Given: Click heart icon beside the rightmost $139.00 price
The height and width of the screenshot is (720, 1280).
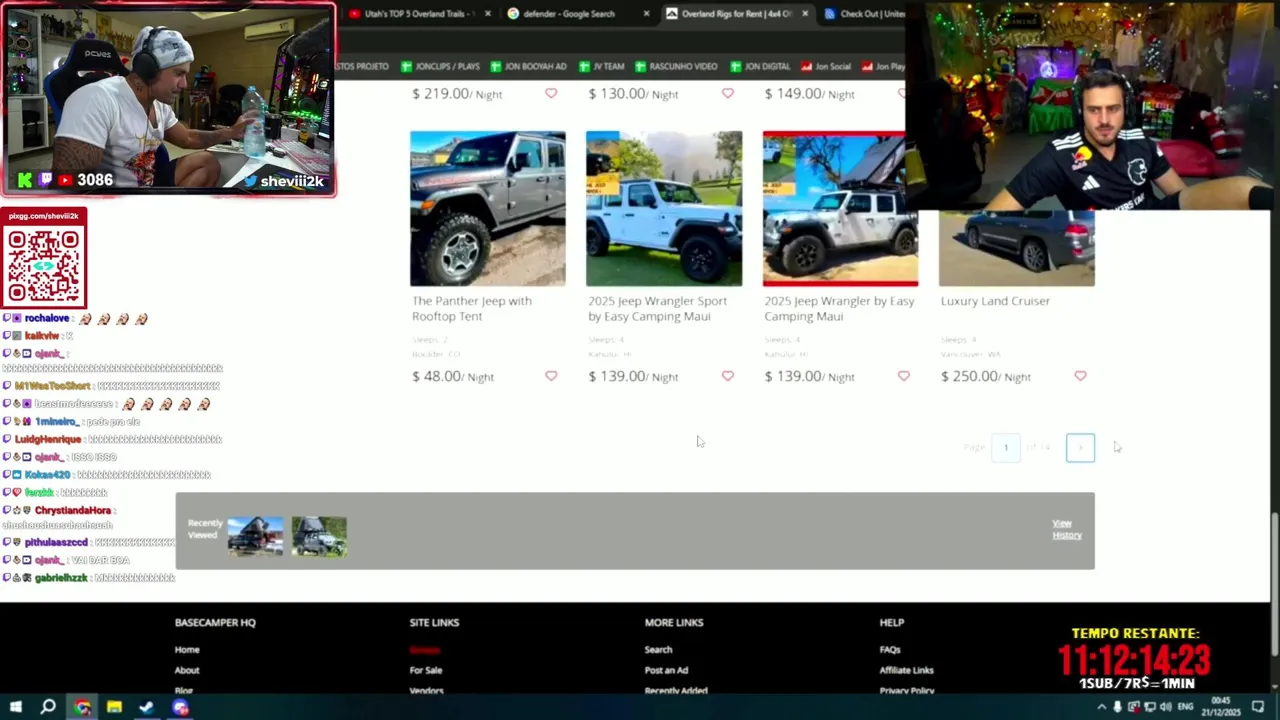Looking at the screenshot, I should (903, 376).
